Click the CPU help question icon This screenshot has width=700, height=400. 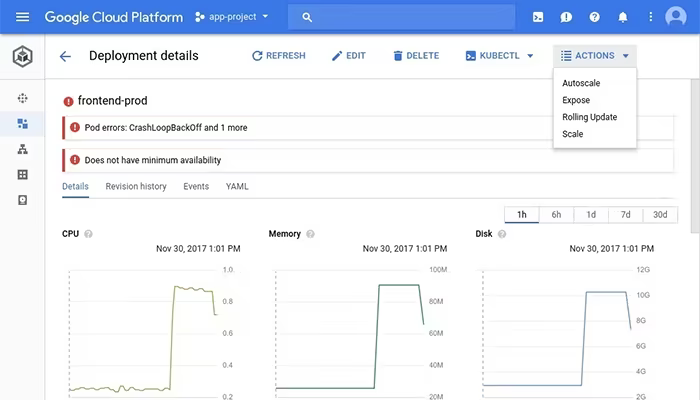pos(88,234)
